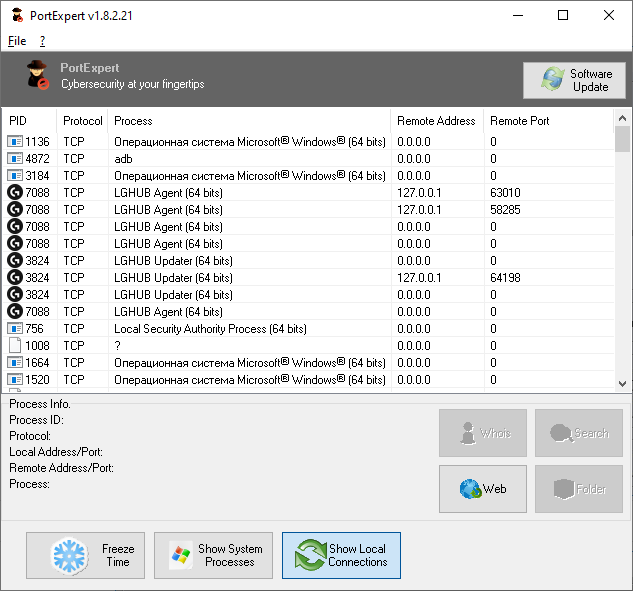633x591 pixels.
Task: Toggle Freeze Time
Action: (86, 555)
